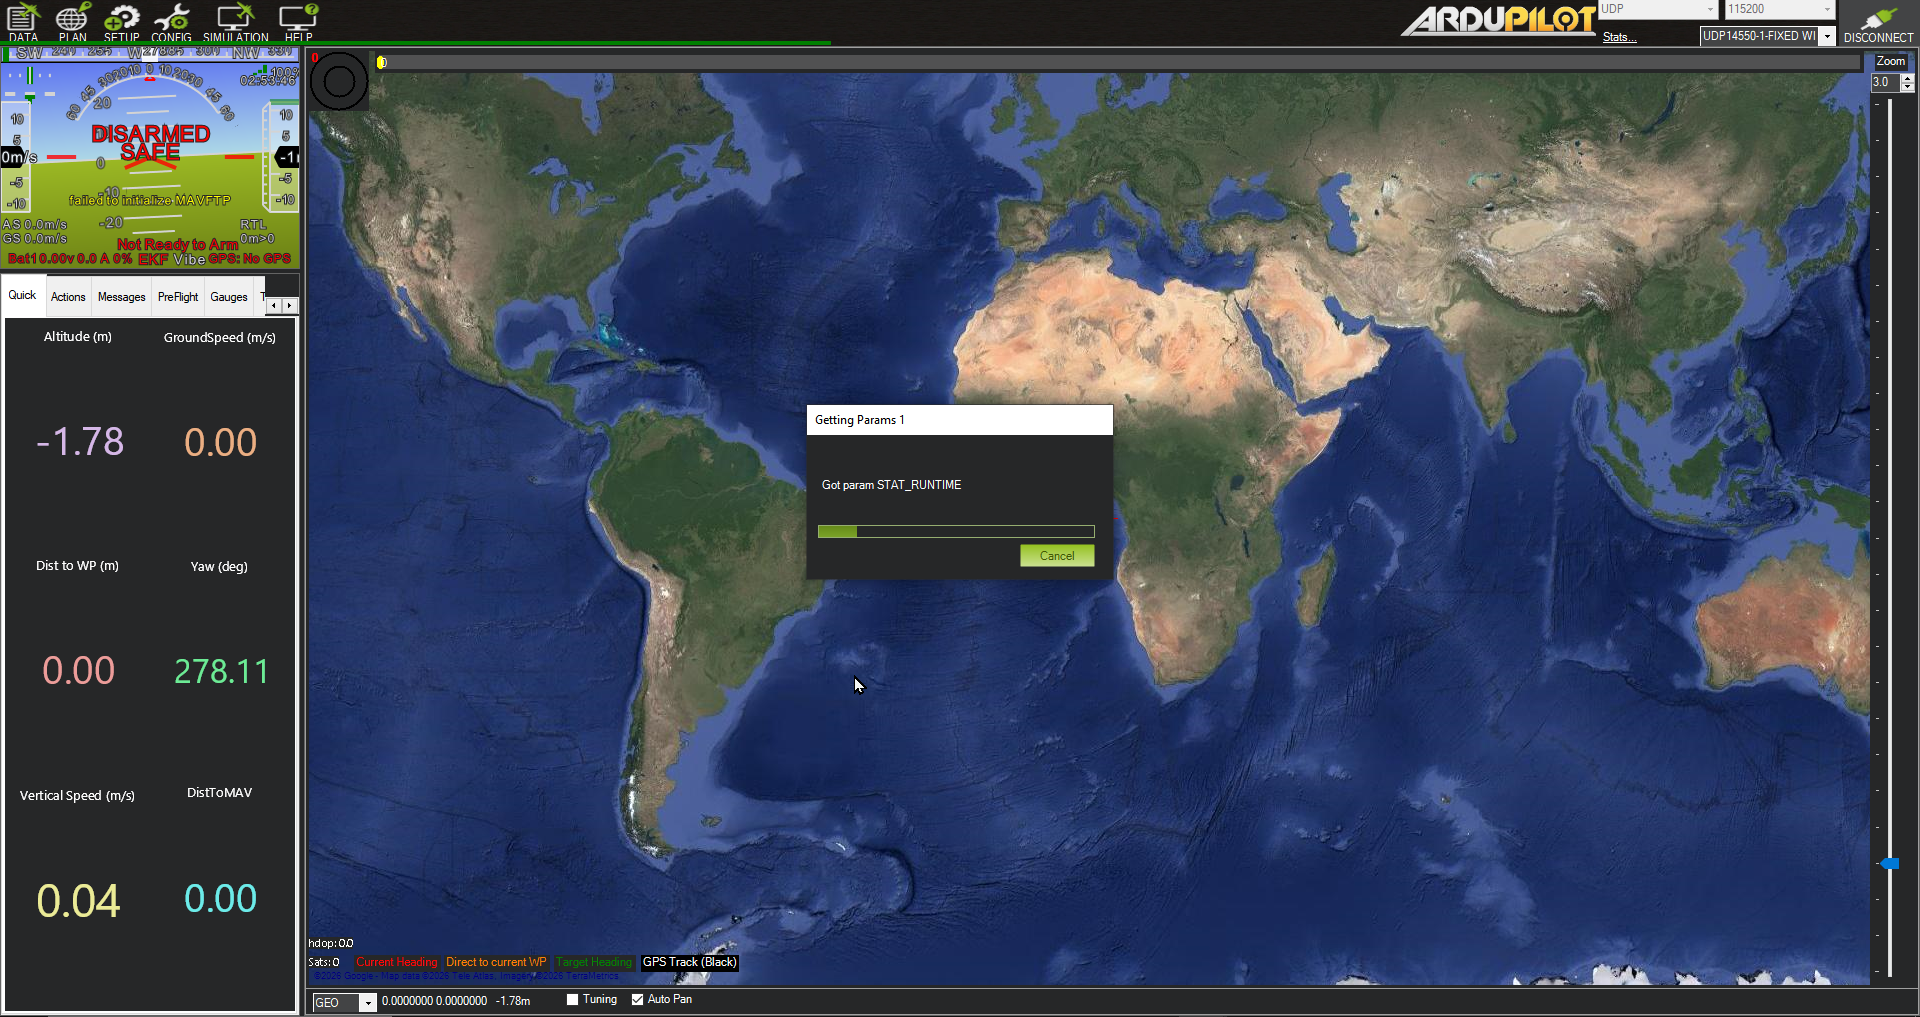The width and height of the screenshot is (1920, 1017).
Task: Open the SETUP hardware screen
Action: [x=122, y=22]
